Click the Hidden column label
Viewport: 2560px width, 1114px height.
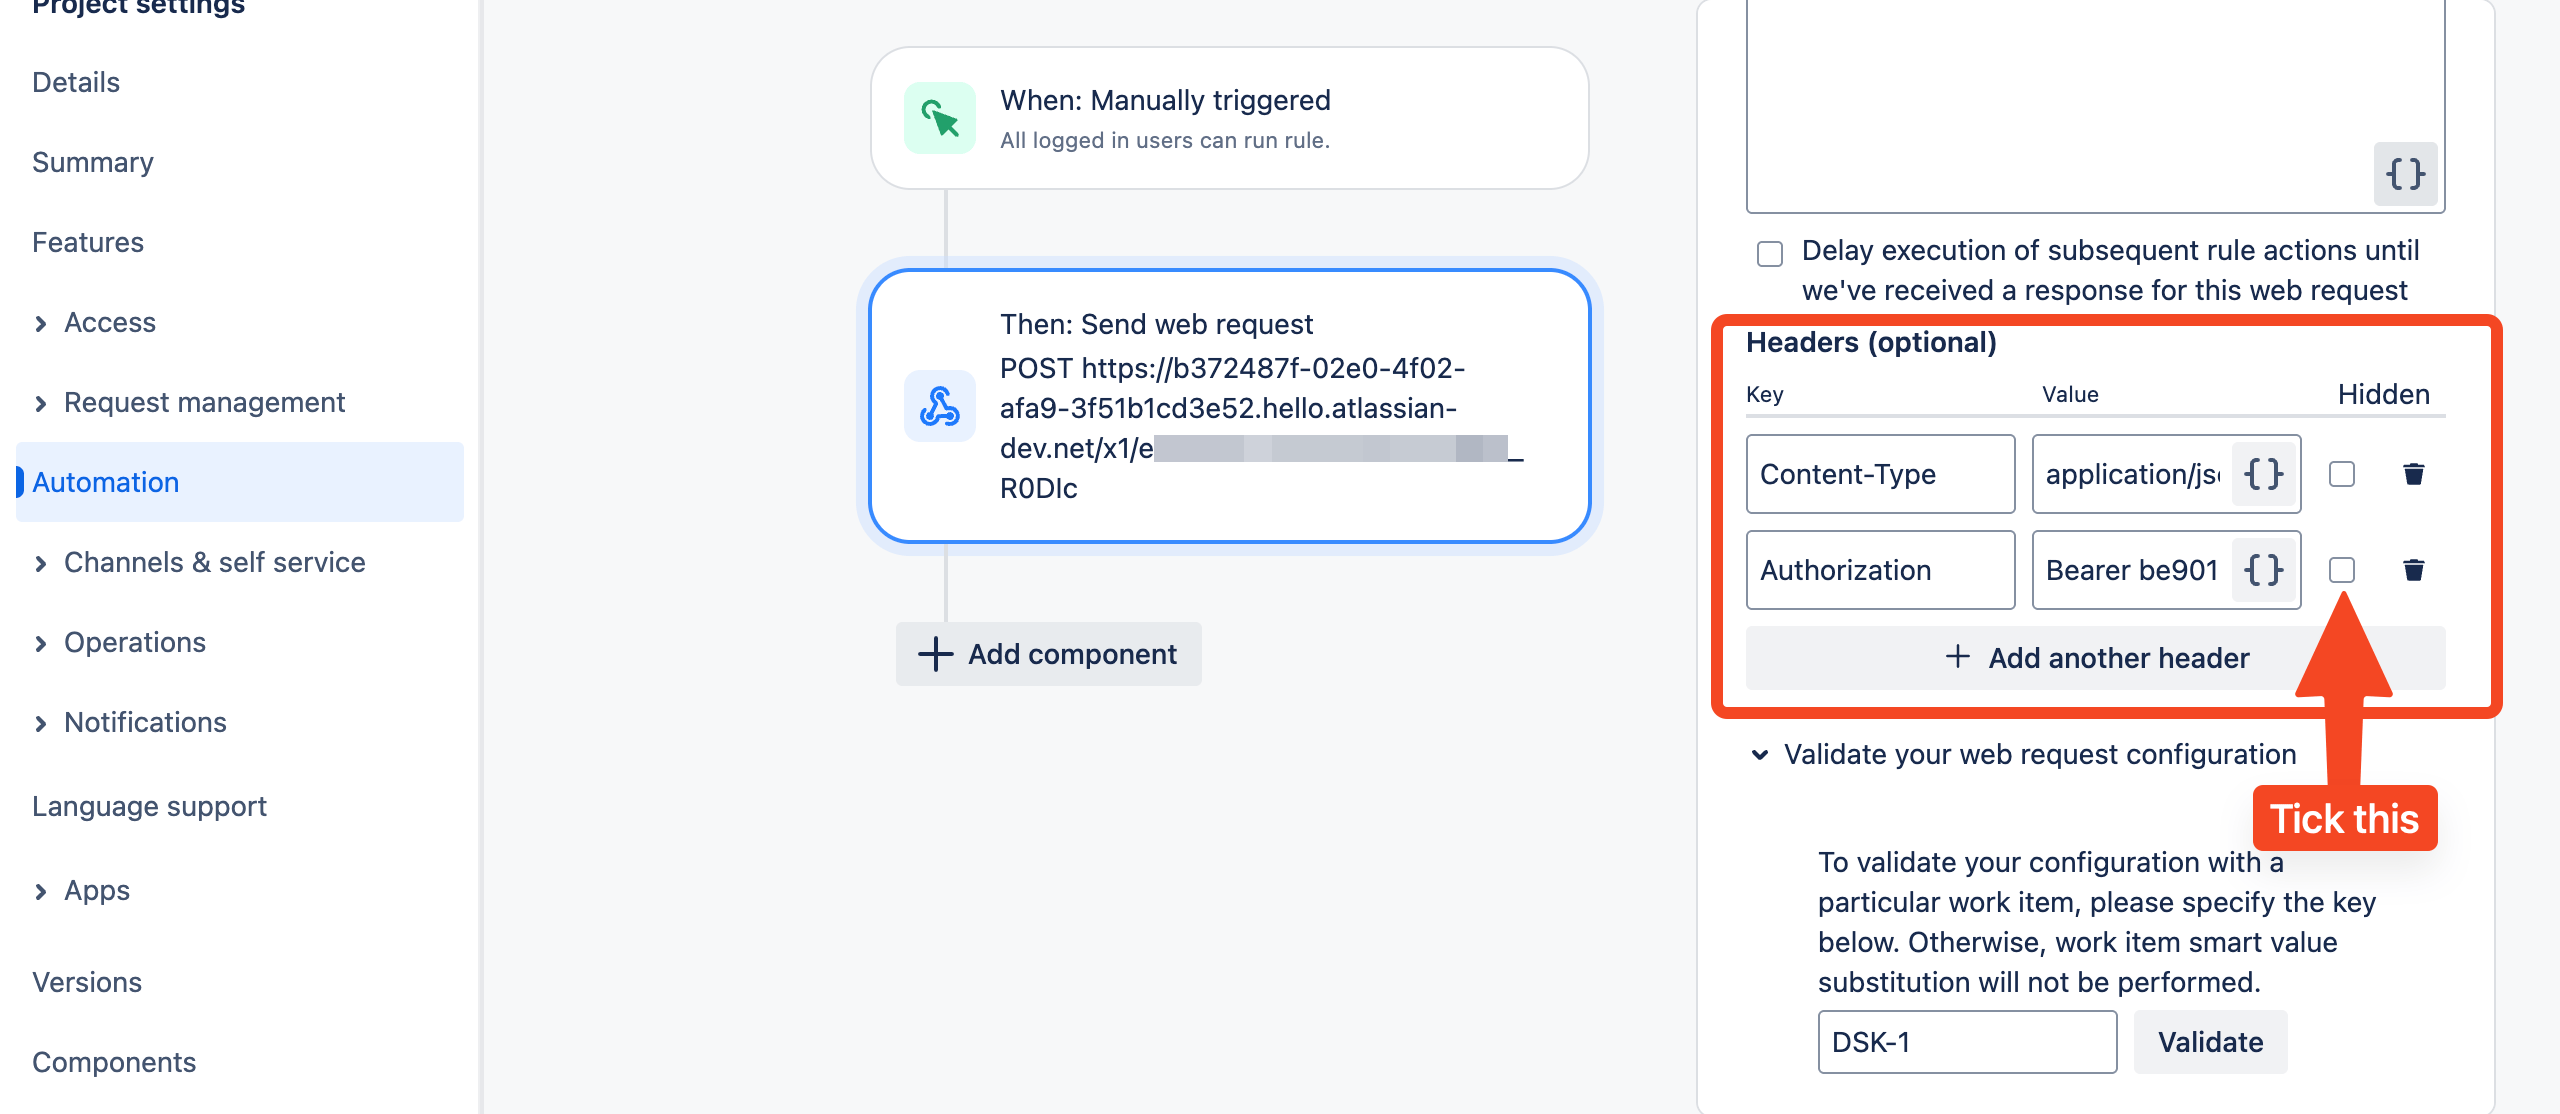click(x=2383, y=394)
